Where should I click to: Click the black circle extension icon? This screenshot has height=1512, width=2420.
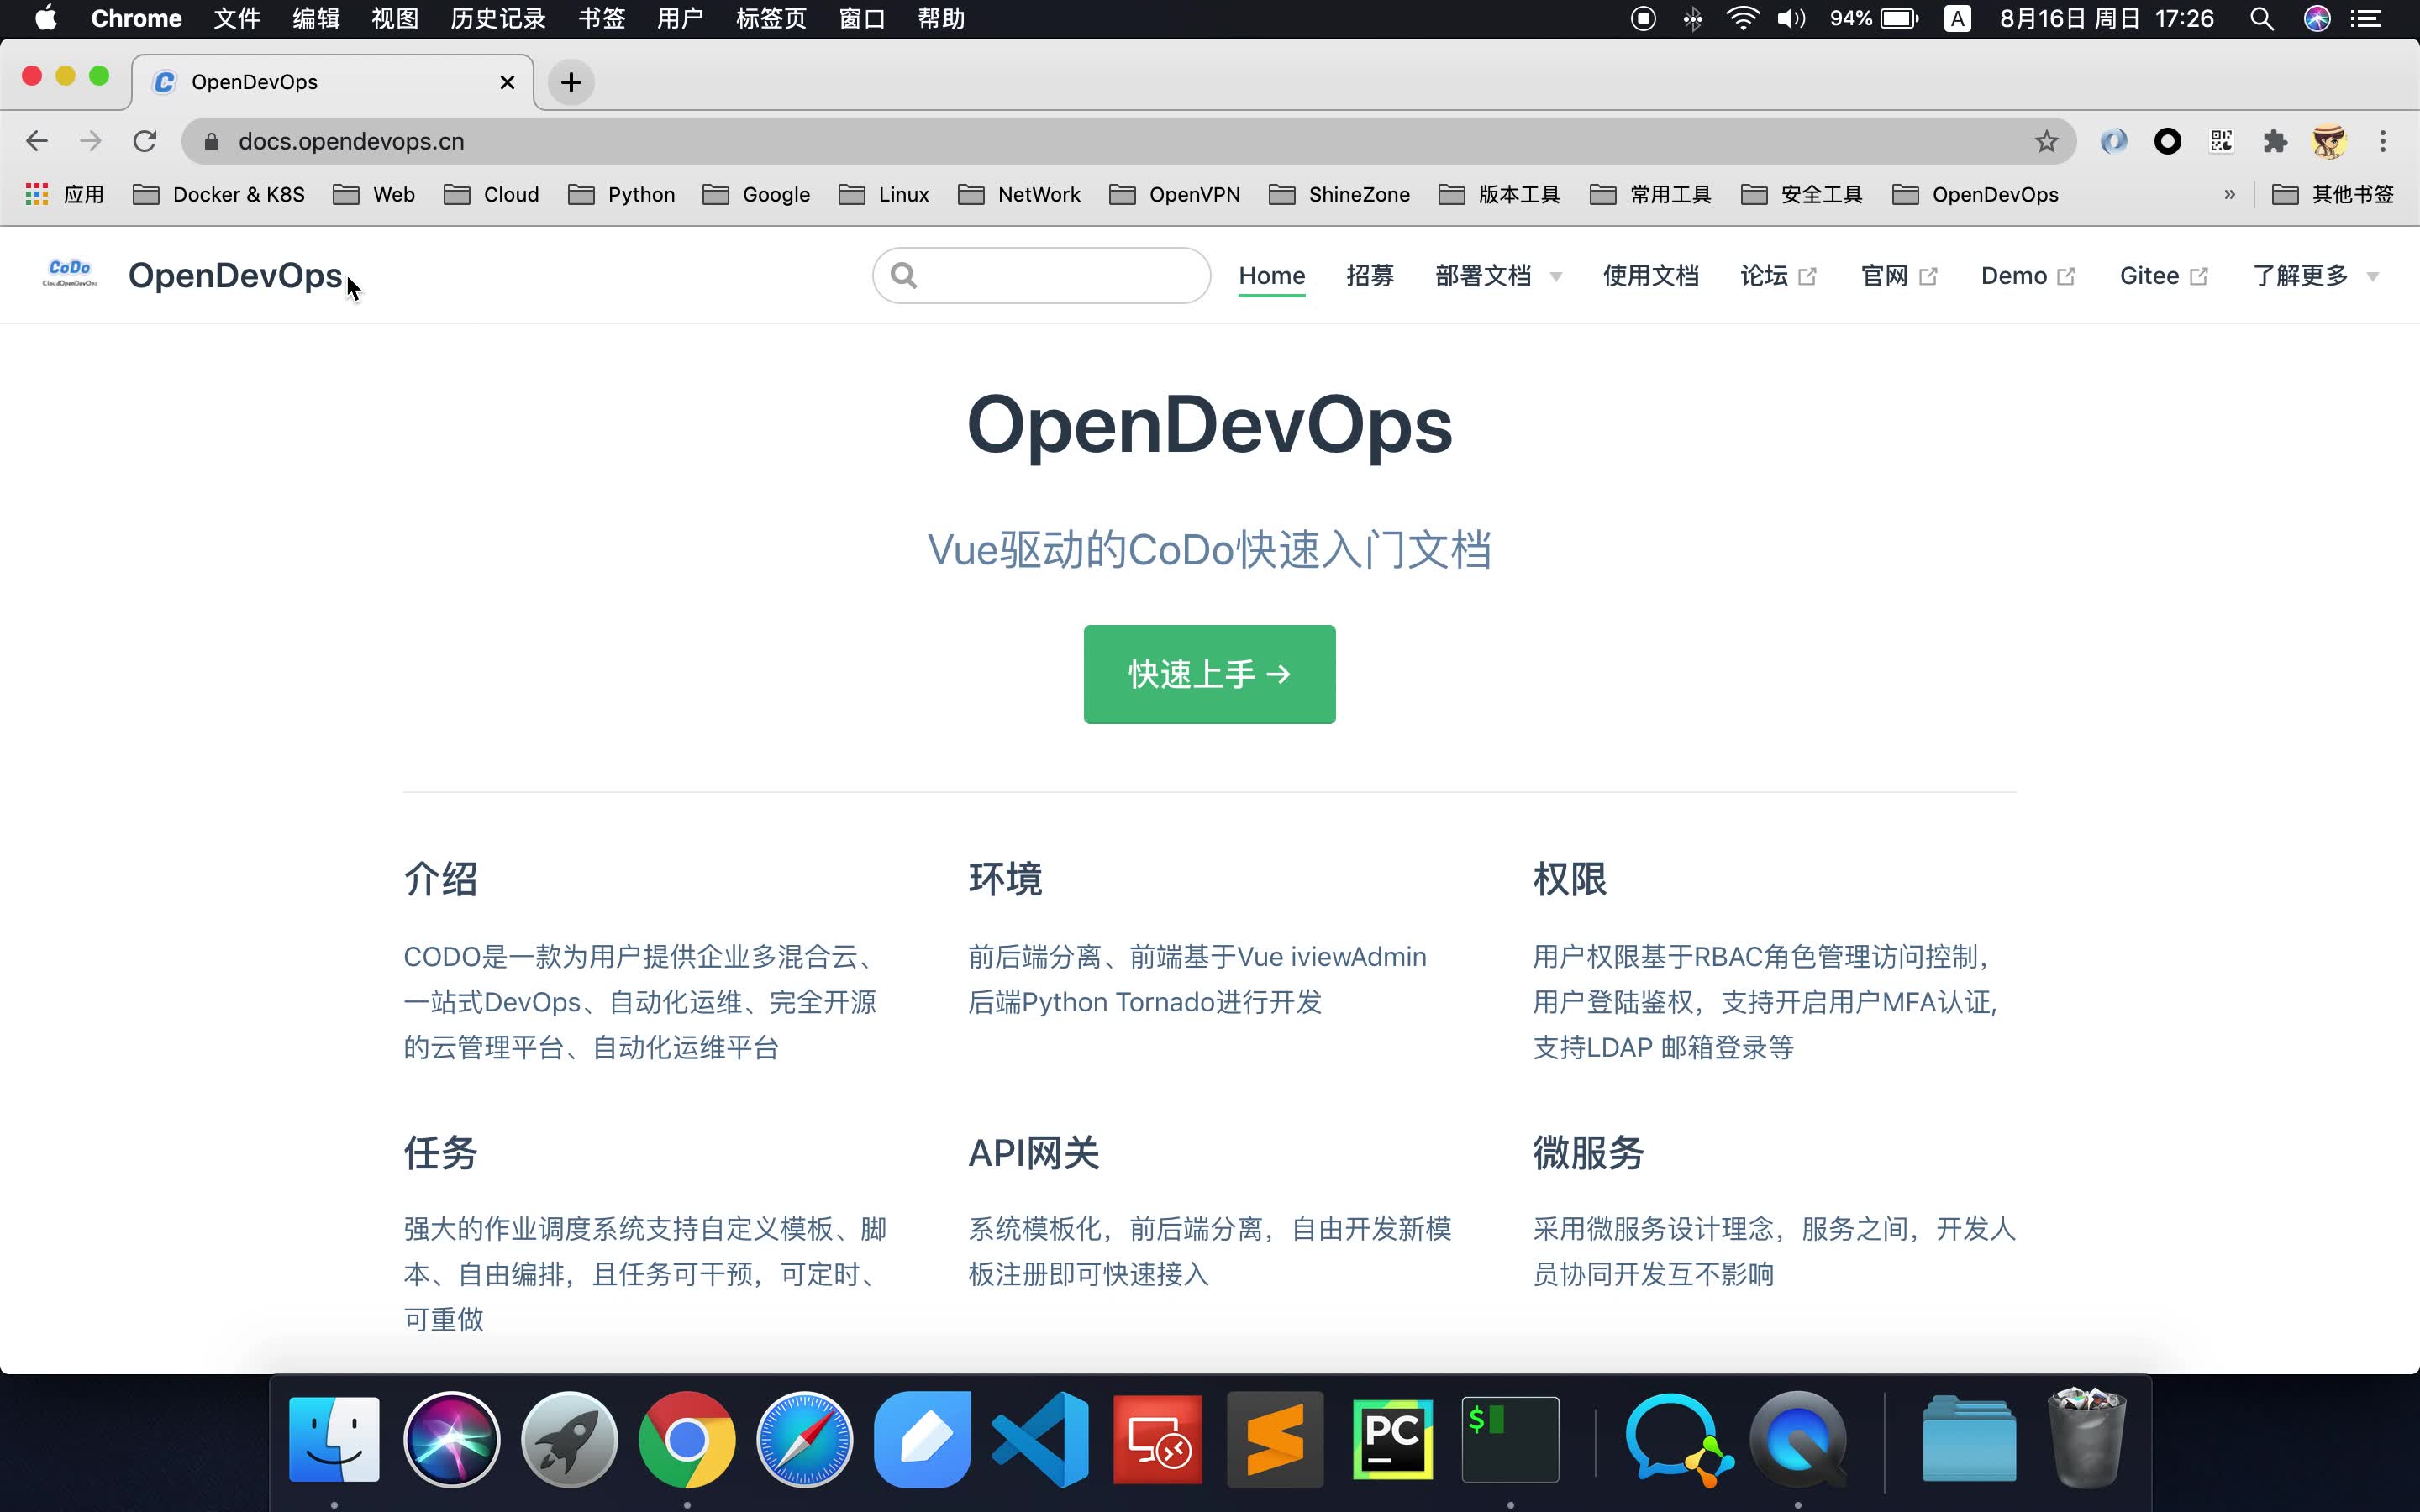tap(2167, 141)
